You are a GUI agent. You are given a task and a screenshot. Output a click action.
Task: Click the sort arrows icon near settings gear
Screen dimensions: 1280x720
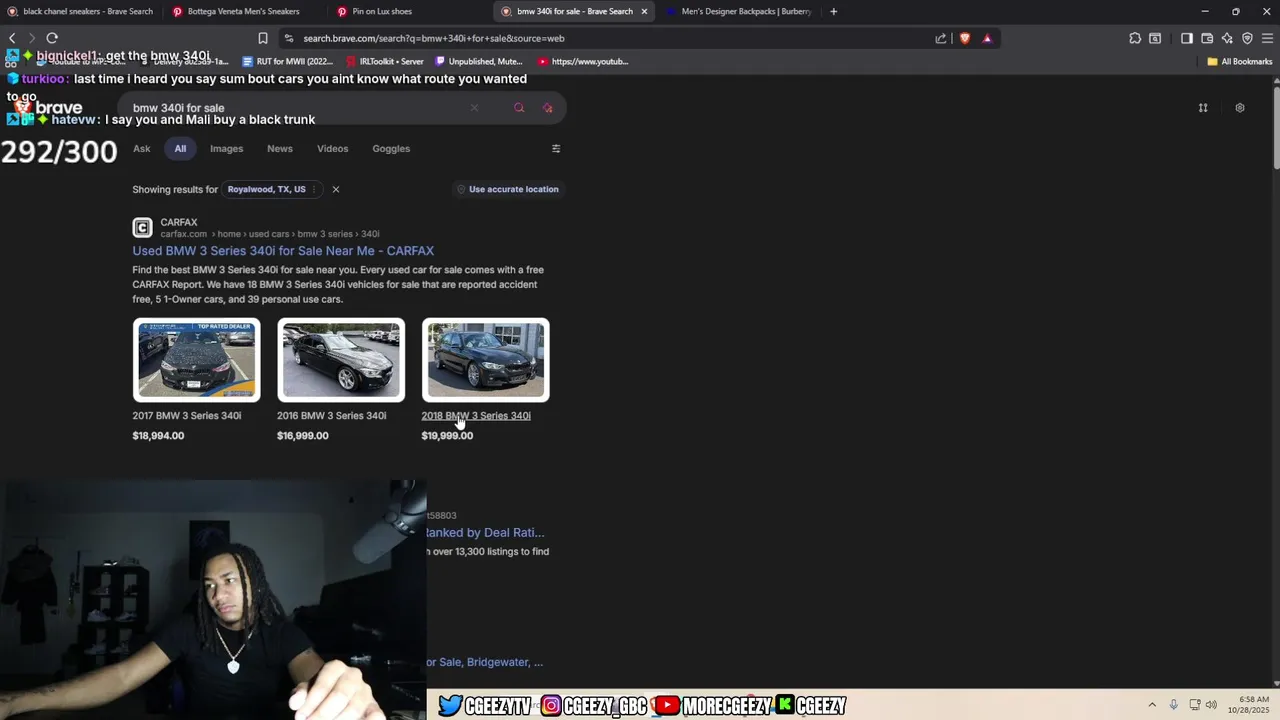pyautogui.click(x=1203, y=108)
